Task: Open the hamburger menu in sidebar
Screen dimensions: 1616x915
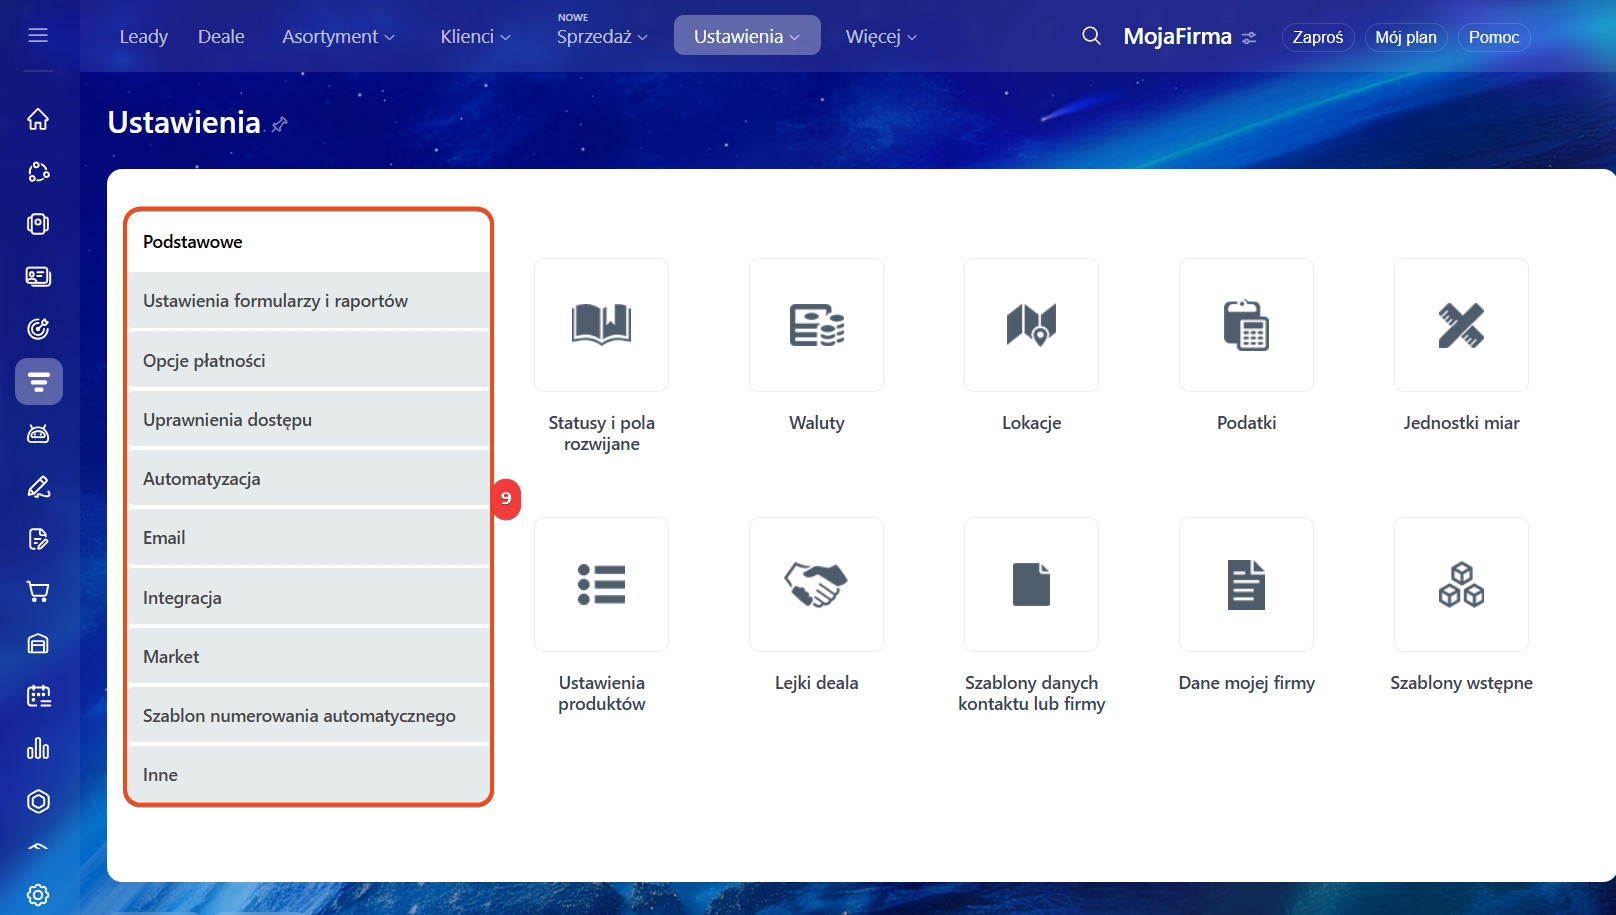Action: point(38,36)
